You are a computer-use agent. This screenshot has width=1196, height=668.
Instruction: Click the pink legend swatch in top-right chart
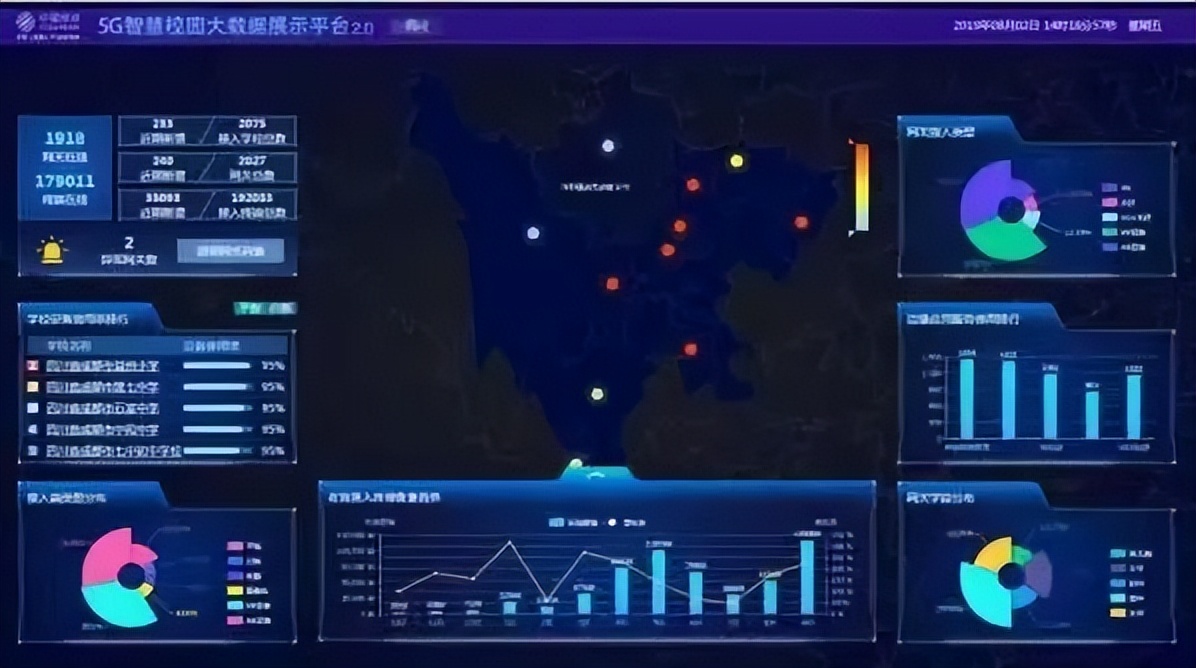coord(1110,202)
